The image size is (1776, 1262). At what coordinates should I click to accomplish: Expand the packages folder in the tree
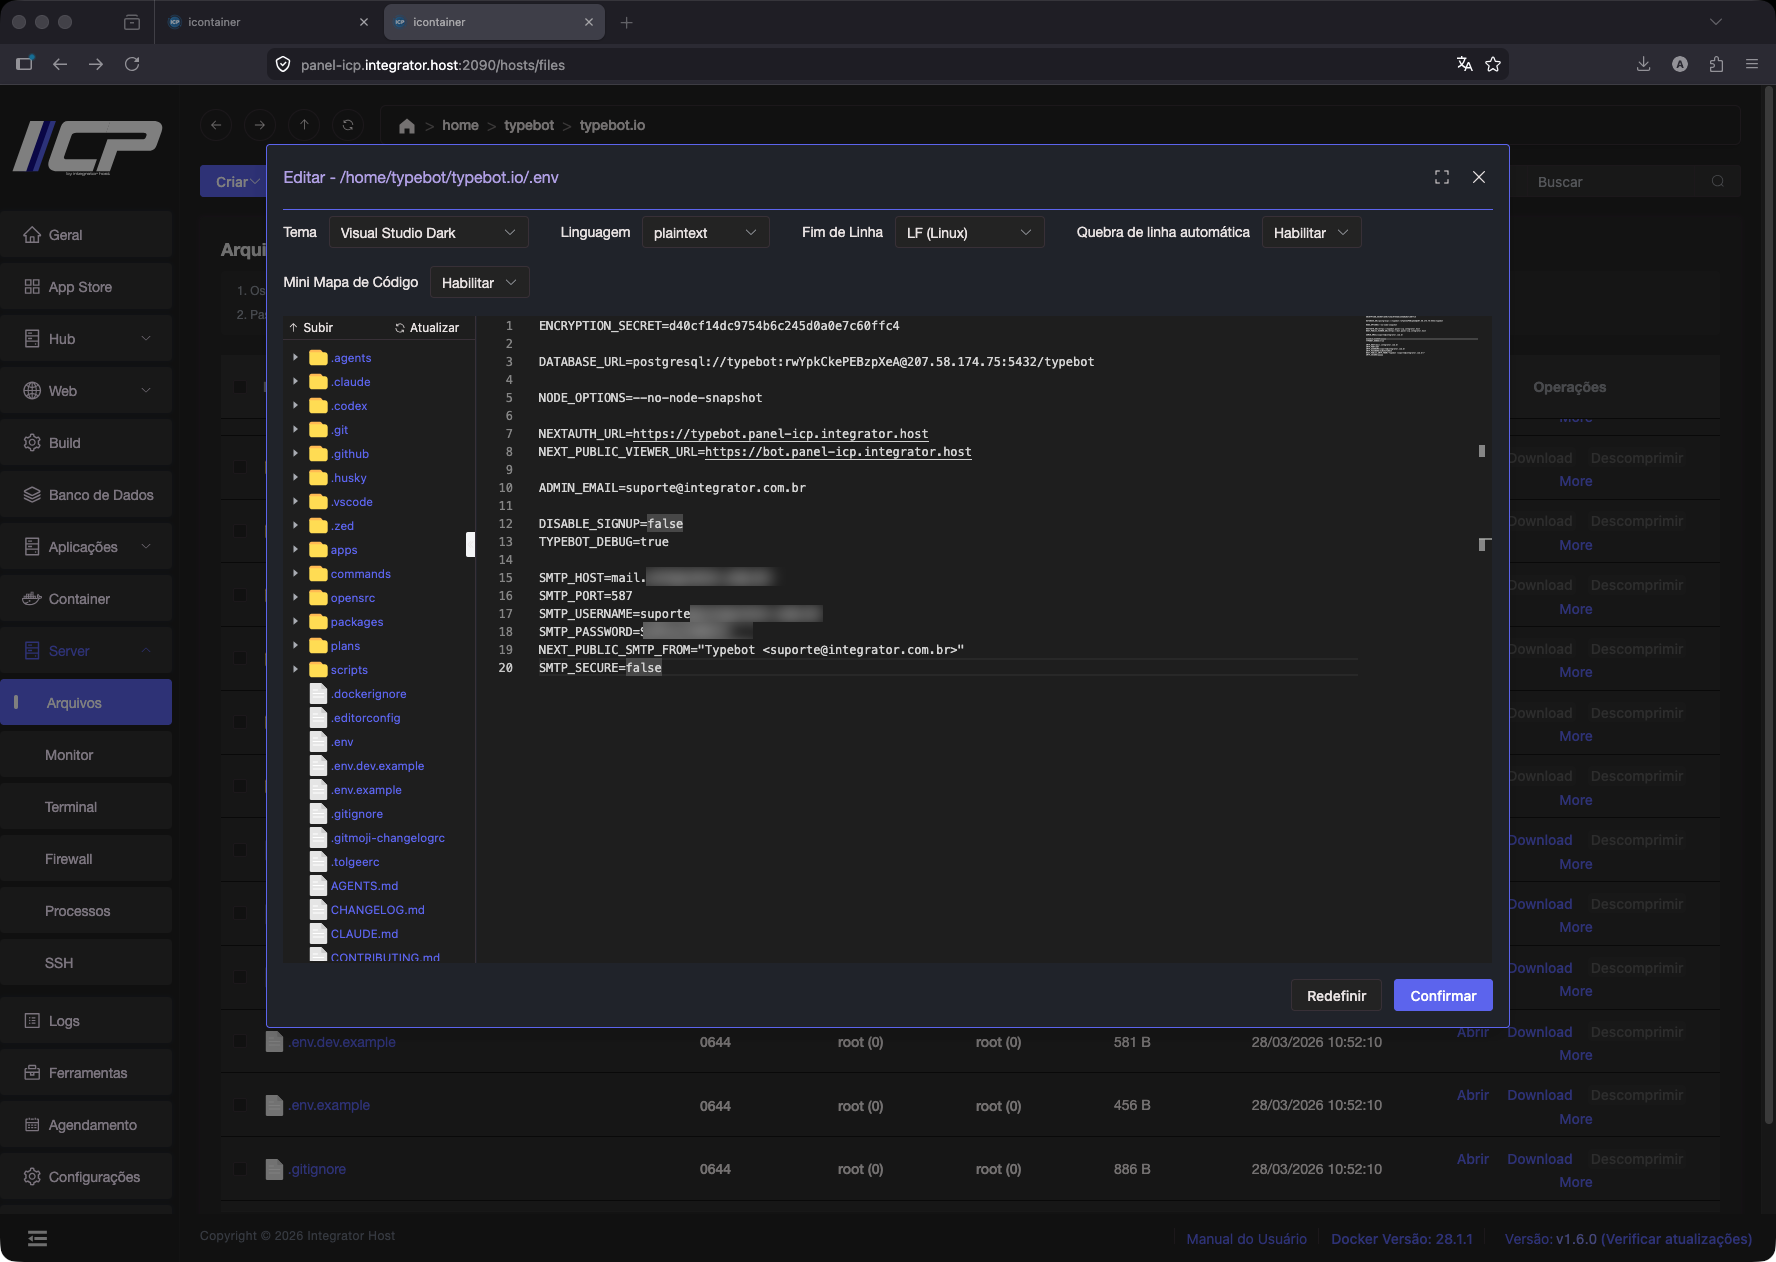pos(296,622)
